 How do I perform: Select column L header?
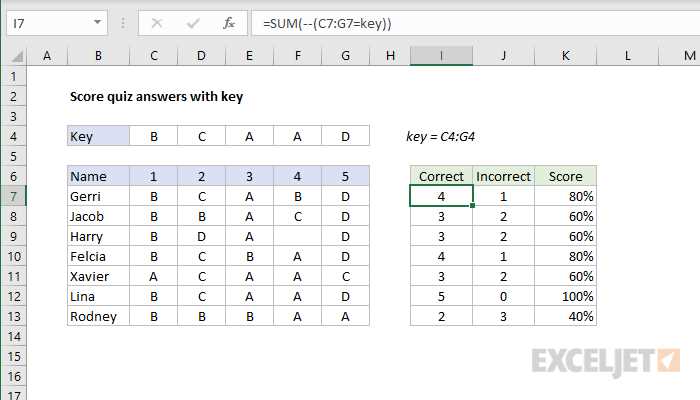pos(627,56)
